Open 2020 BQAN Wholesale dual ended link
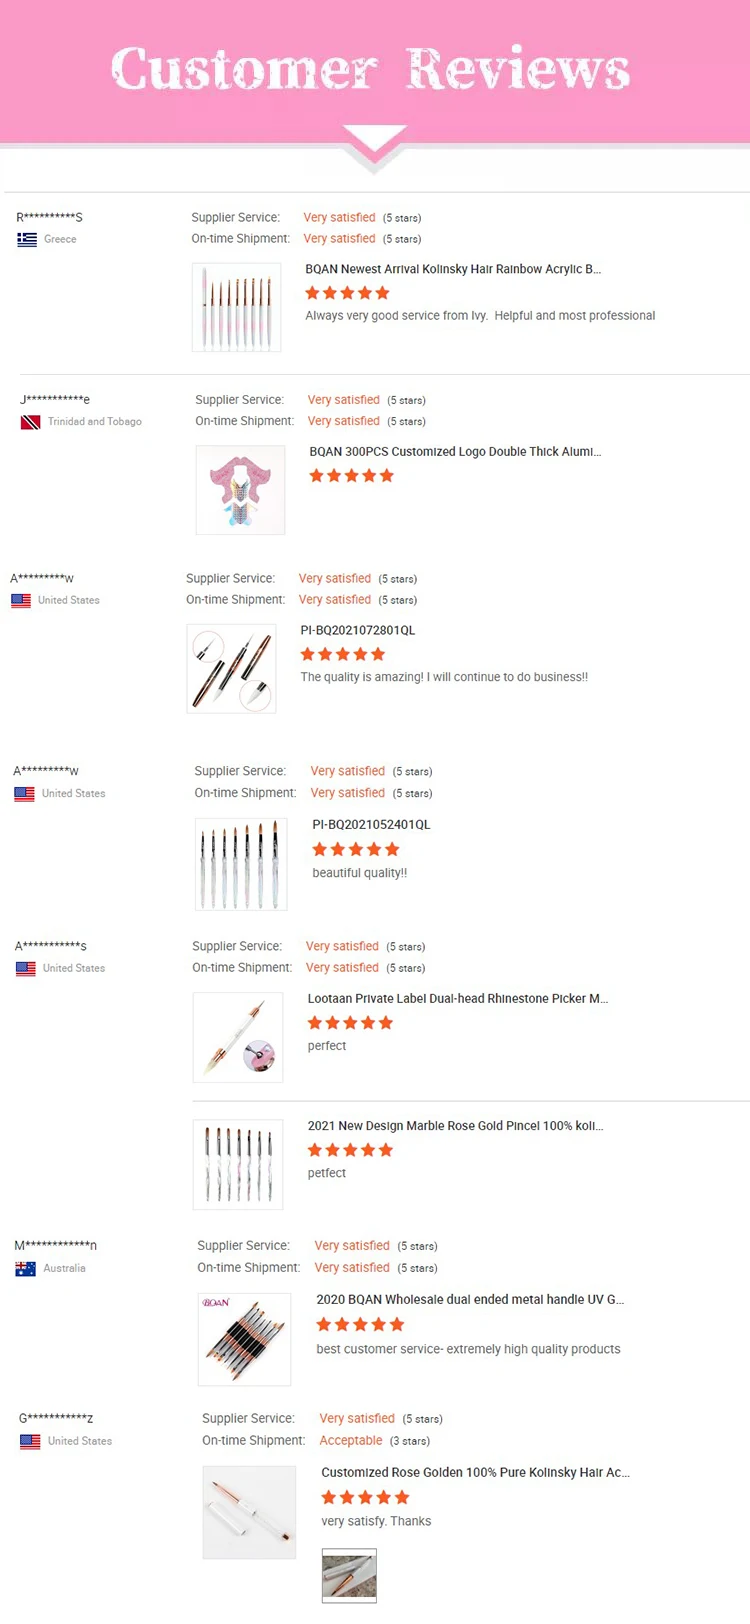The width and height of the screenshot is (750, 1624). click(x=469, y=1300)
